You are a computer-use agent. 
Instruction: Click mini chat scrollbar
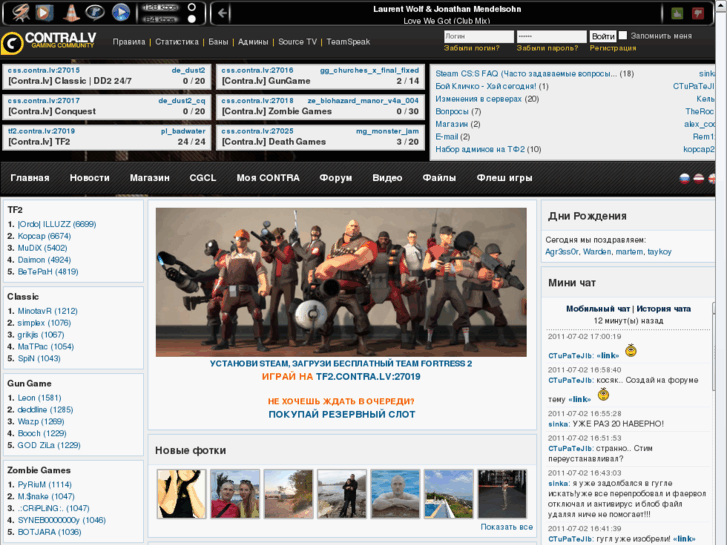(713, 353)
